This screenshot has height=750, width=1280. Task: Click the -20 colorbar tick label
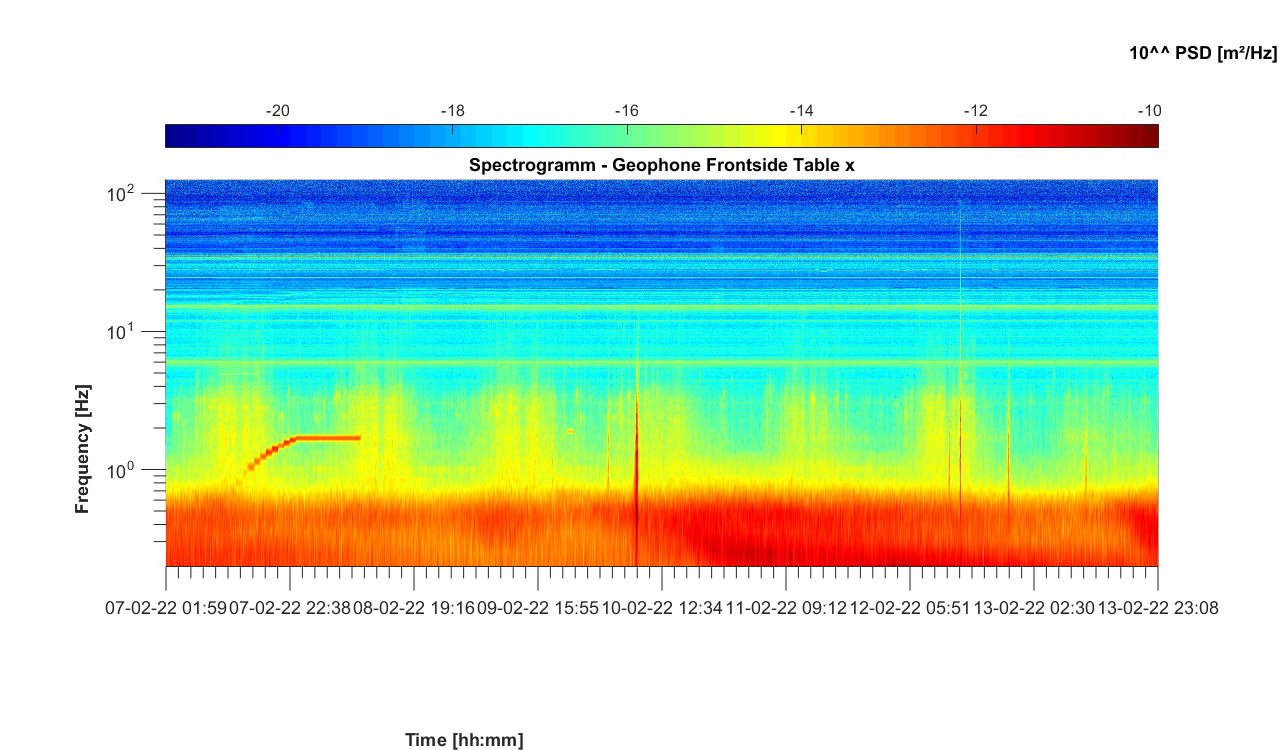click(x=278, y=111)
